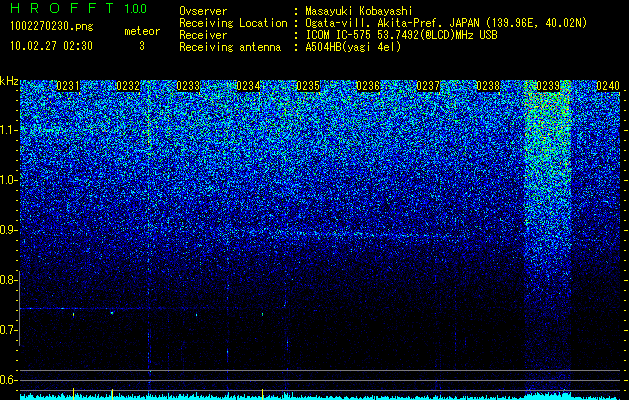This screenshot has height=400, width=629.
Task: Select the file name 1002270230.png
Action: click(x=52, y=26)
